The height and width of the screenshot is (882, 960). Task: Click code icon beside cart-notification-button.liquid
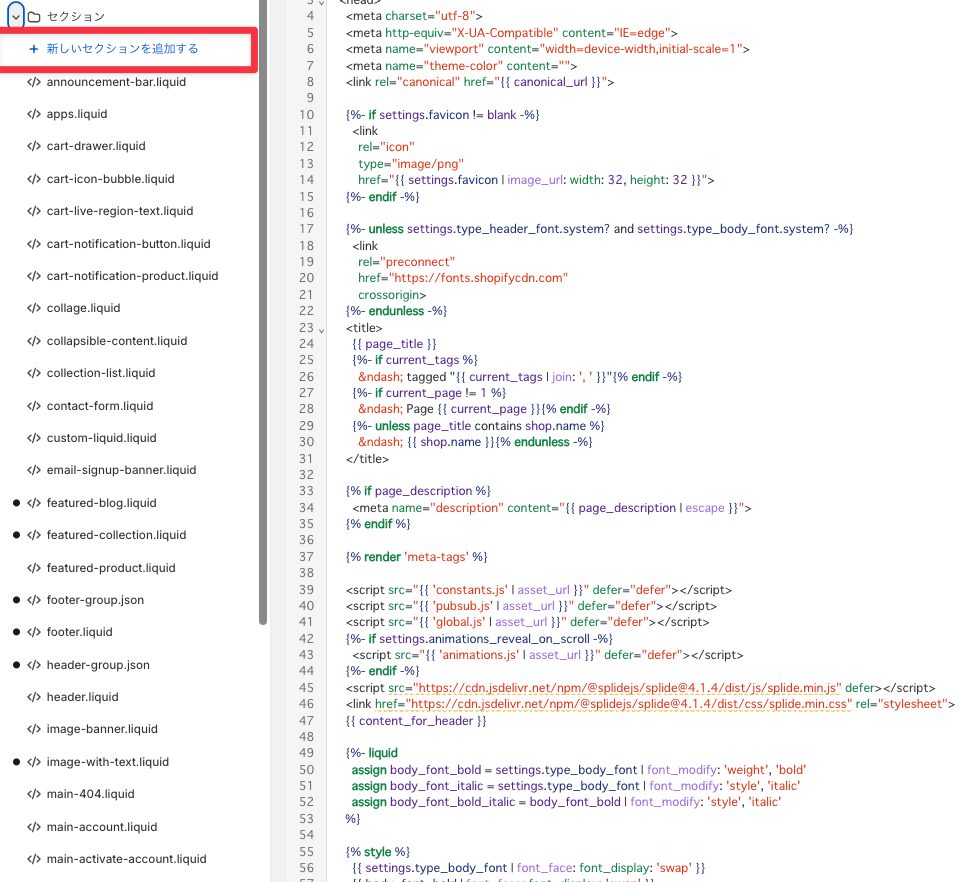pyautogui.click(x=34, y=244)
